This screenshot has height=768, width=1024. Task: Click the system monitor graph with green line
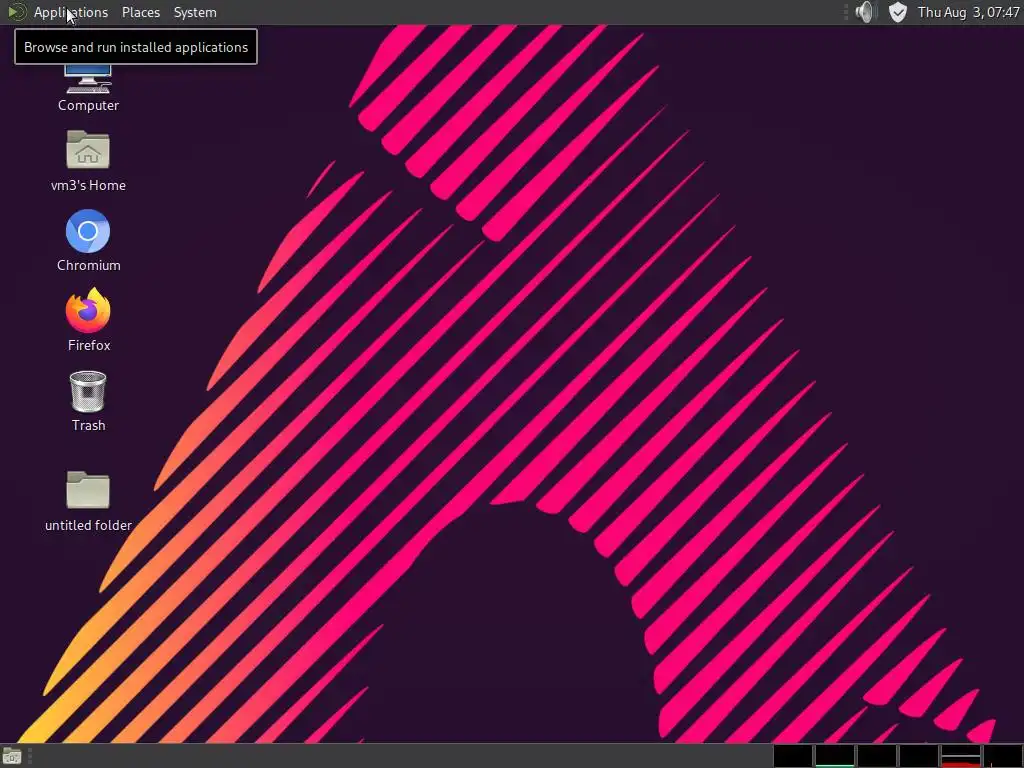(x=834, y=756)
